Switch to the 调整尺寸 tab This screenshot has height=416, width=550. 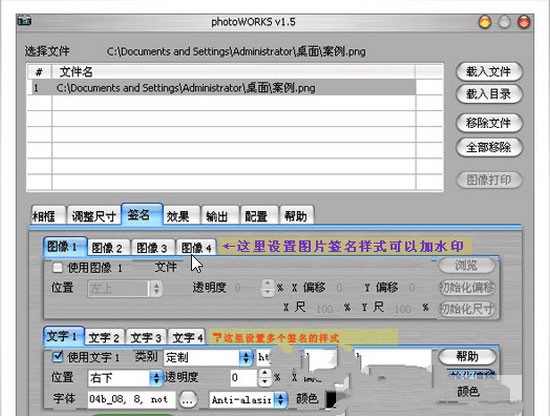94,216
